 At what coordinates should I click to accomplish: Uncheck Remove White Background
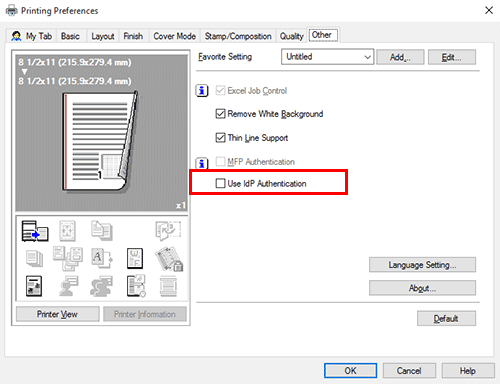pyautogui.click(x=220, y=114)
